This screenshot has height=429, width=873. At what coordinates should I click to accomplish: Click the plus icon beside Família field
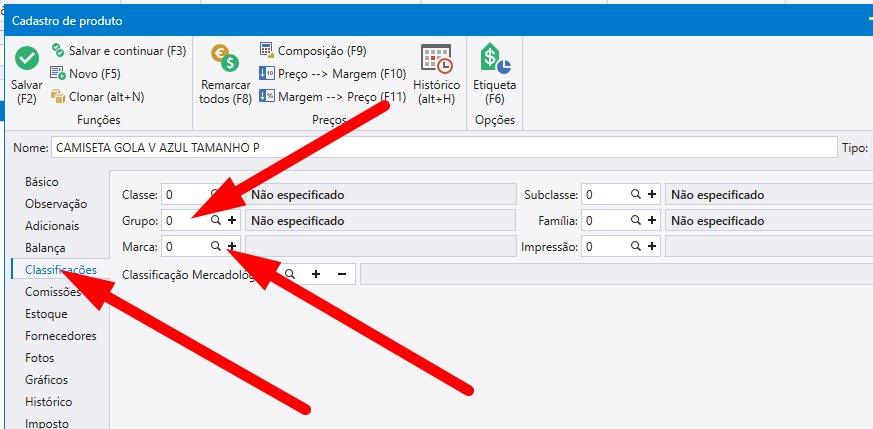point(652,220)
